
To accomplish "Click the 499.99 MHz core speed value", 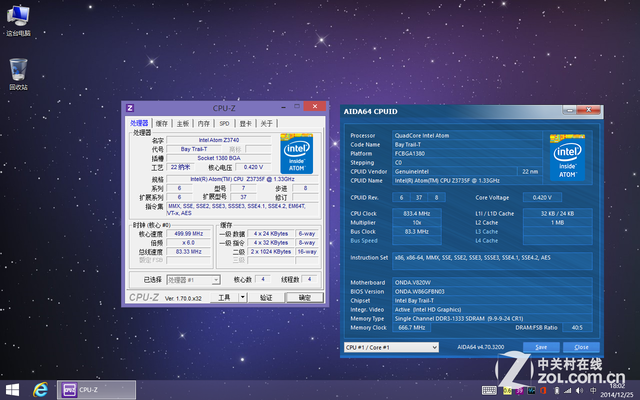I will (189, 233).
